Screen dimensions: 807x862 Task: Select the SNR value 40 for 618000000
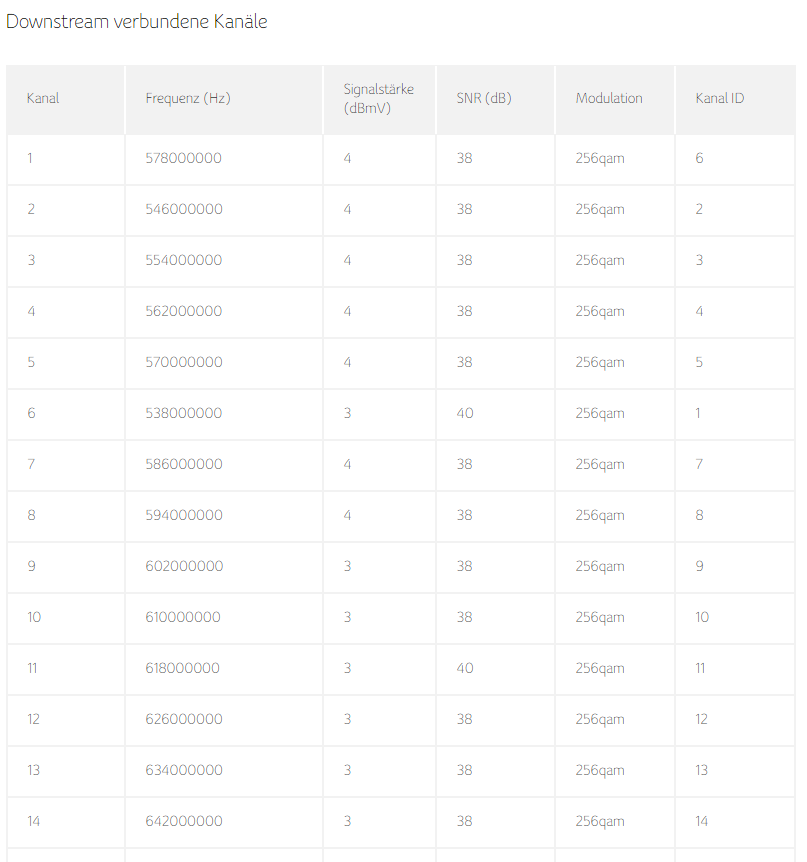point(465,668)
